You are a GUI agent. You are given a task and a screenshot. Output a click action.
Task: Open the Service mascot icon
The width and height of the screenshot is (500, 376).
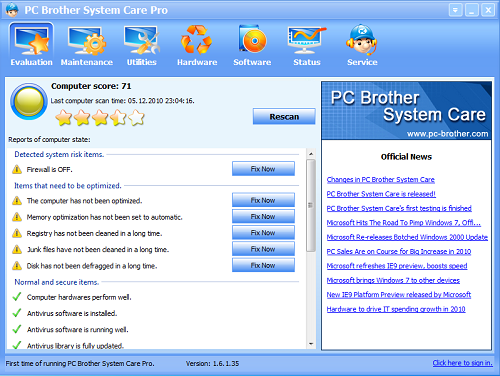click(x=362, y=40)
